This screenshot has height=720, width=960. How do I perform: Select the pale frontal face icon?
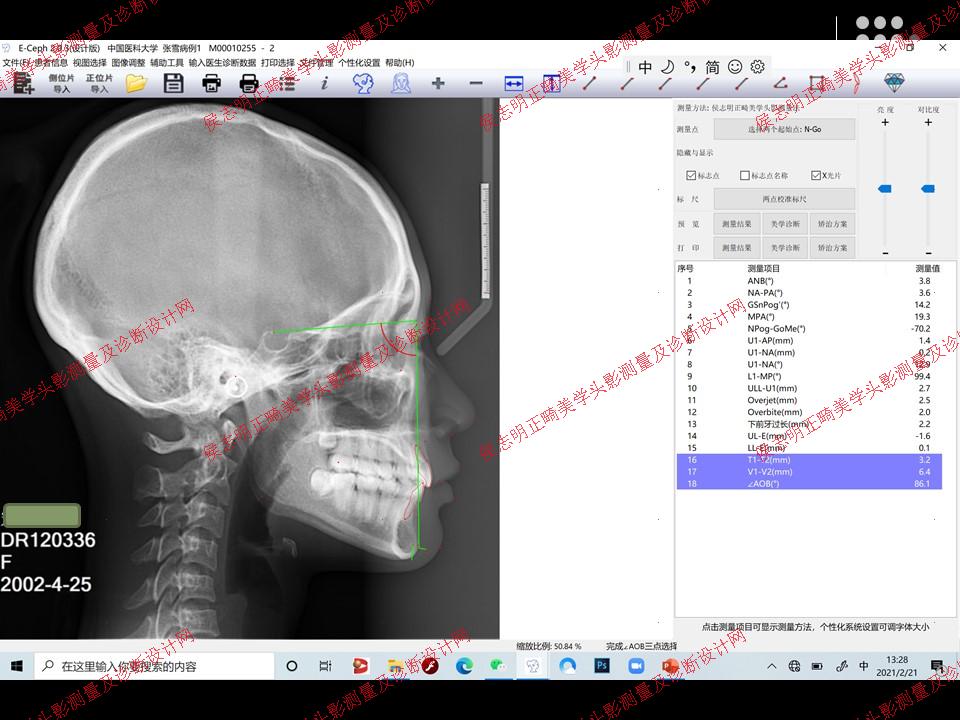(x=400, y=83)
